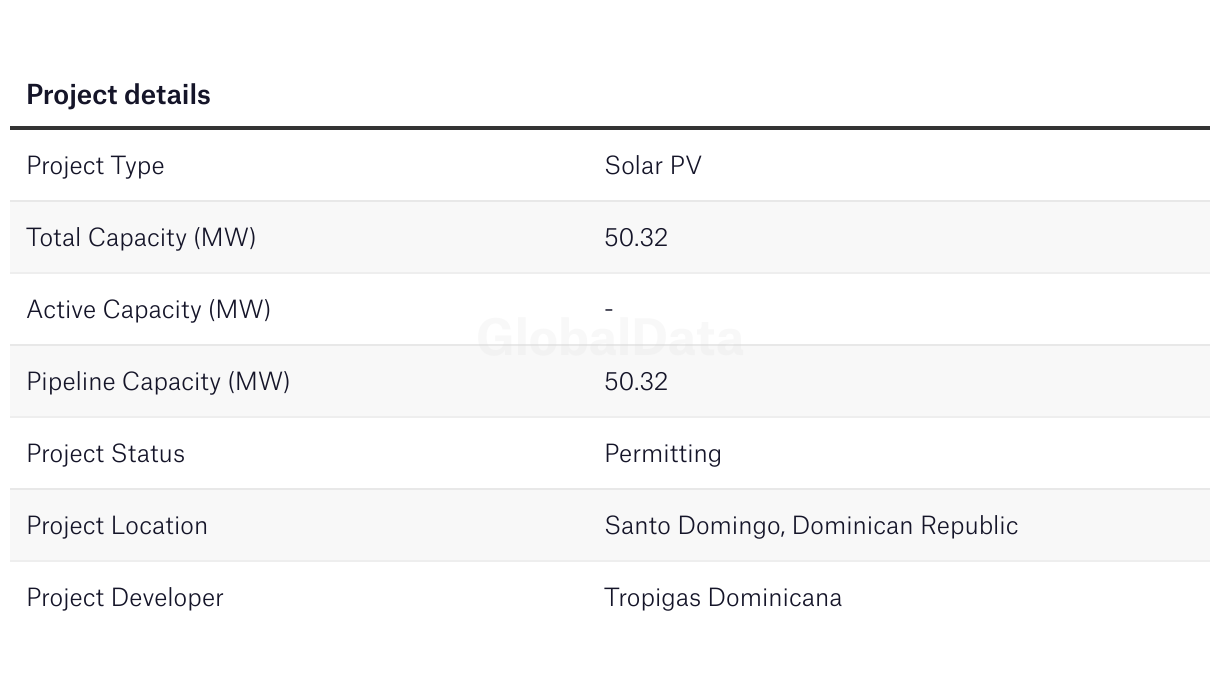Click the word Pipeline in capacity label
Viewport: 1220px width, 674px height.
coord(70,382)
